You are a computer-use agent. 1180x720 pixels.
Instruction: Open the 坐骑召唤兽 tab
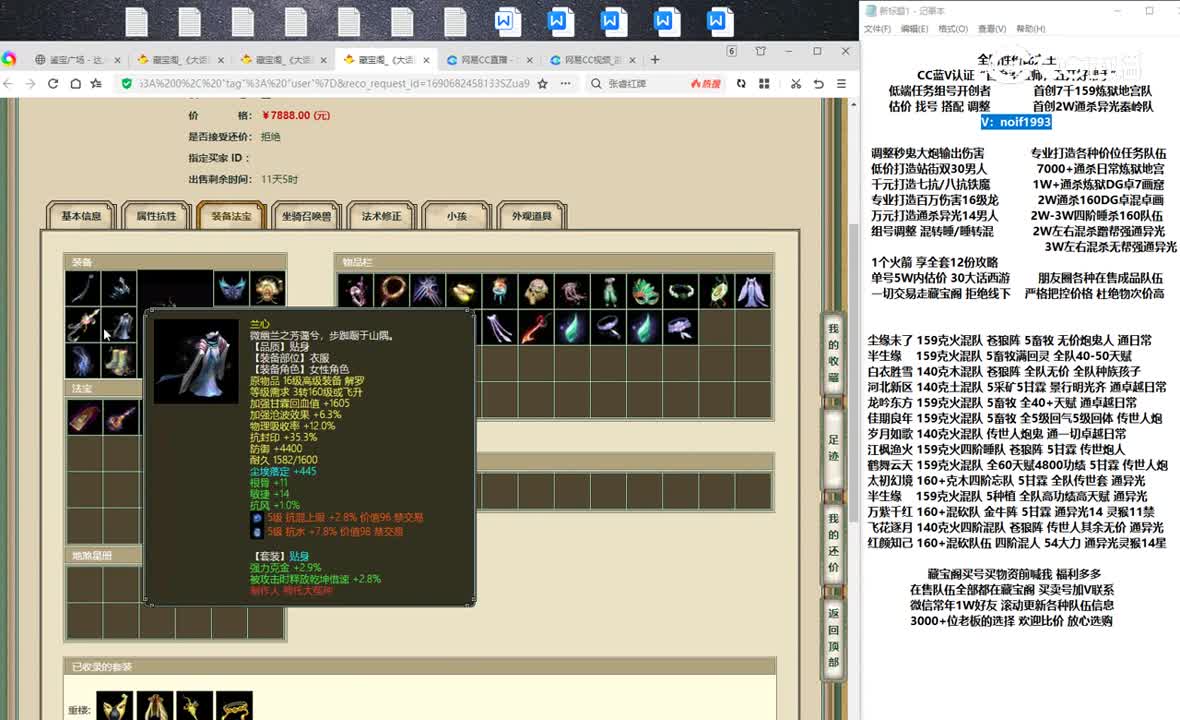coord(306,216)
